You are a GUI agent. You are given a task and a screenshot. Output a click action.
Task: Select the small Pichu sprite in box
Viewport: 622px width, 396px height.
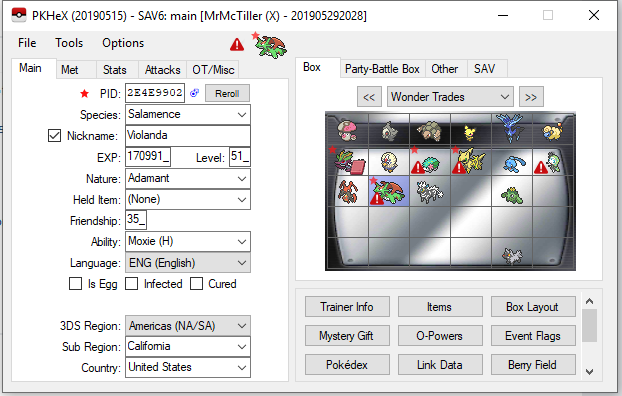click(x=470, y=133)
